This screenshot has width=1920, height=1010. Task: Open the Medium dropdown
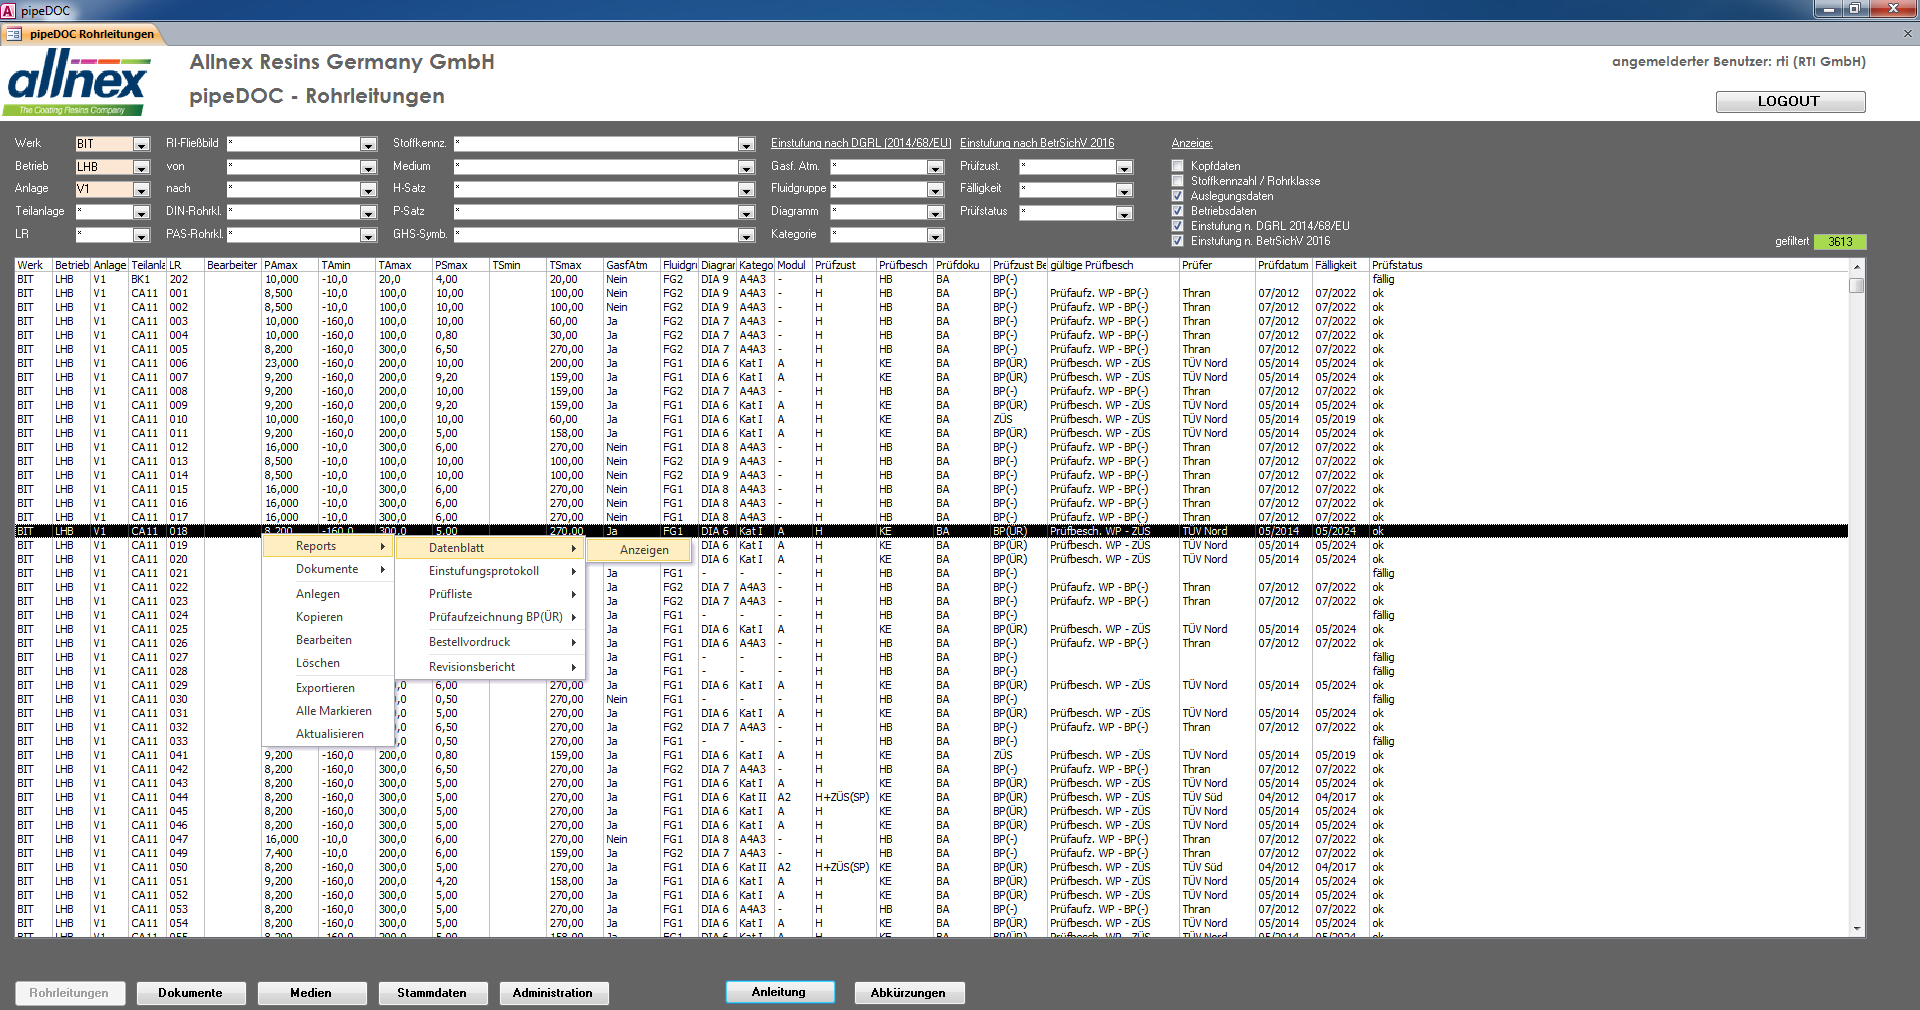pos(746,167)
